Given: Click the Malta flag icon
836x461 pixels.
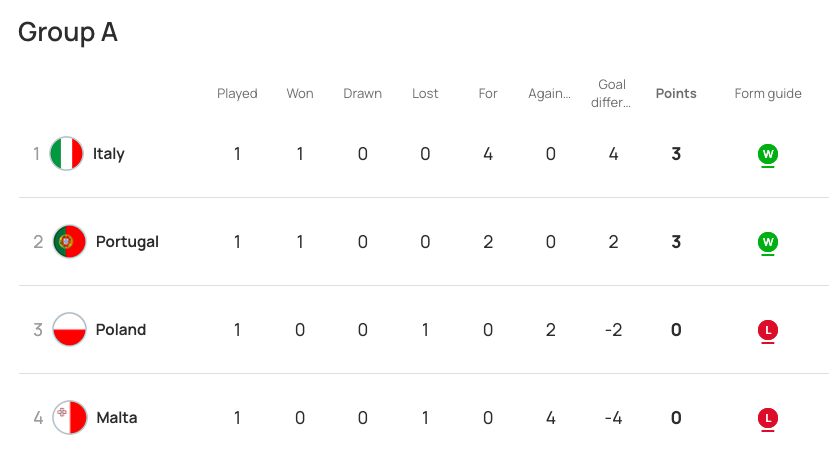Looking at the screenshot, I should (70, 418).
